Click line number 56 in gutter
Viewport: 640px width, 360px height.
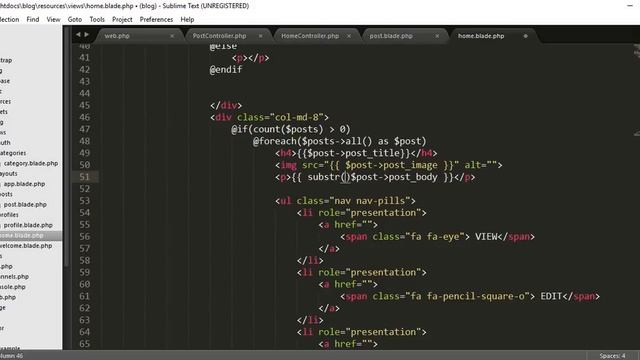(x=84, y=236)
